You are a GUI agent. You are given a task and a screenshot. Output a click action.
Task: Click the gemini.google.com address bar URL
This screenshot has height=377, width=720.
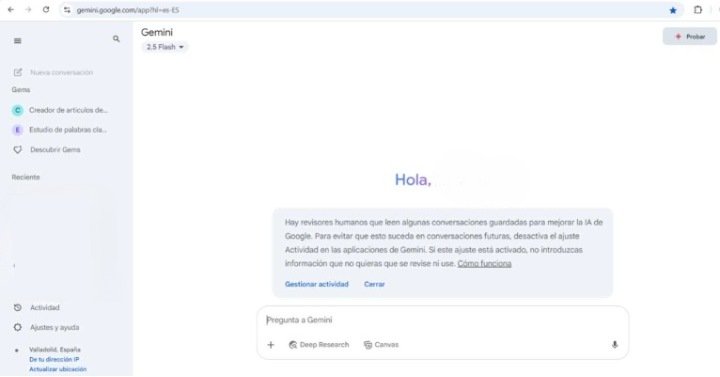click(128, 10)
